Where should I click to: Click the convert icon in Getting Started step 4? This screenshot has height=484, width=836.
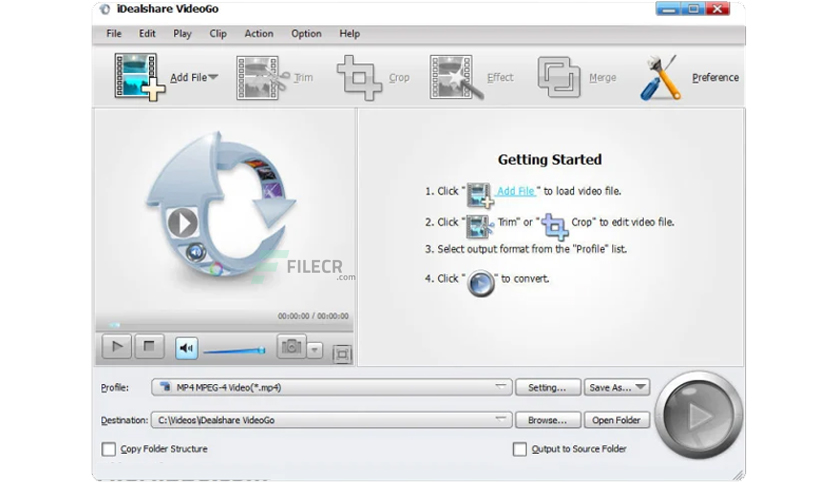pos(480,283)
